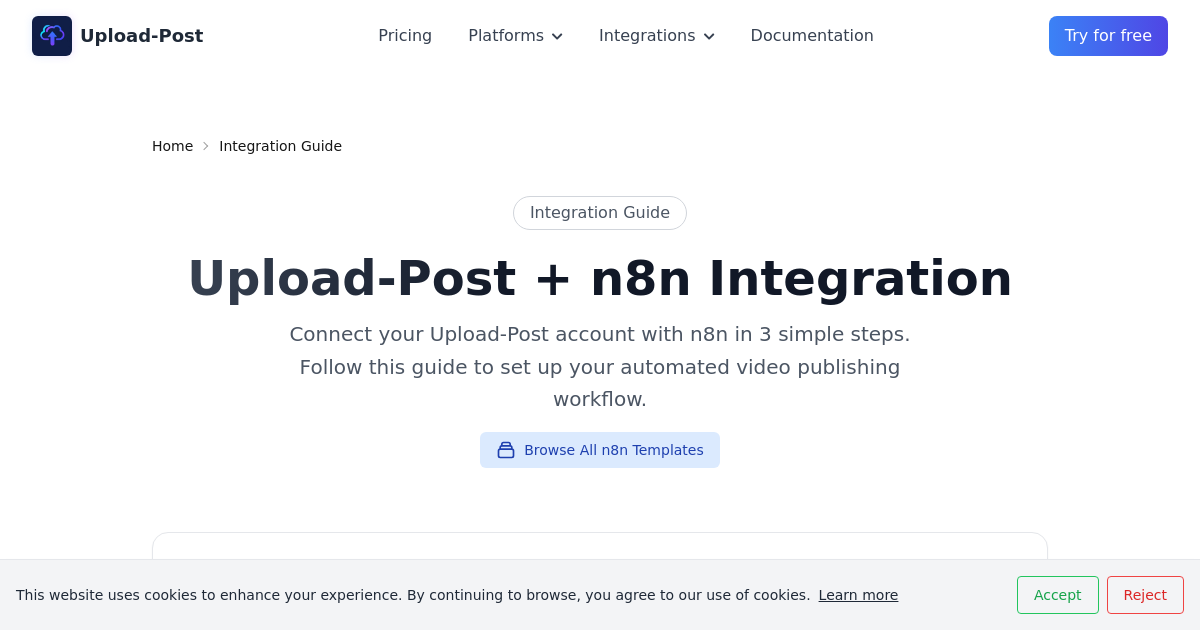Click the Upload-Post cloud logo icon

(x=52, y=36)
